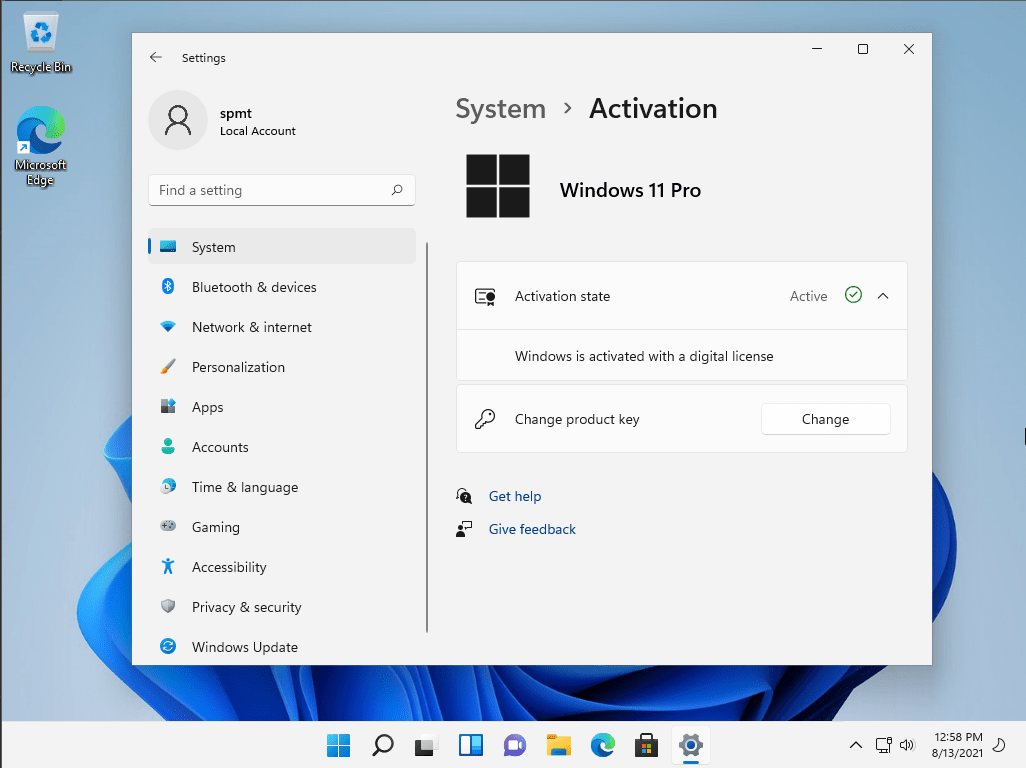Image resolution: width=1026 pixels, height=768 pixels.
Task: Click the Get help headset icon
Action: [464, 496]
